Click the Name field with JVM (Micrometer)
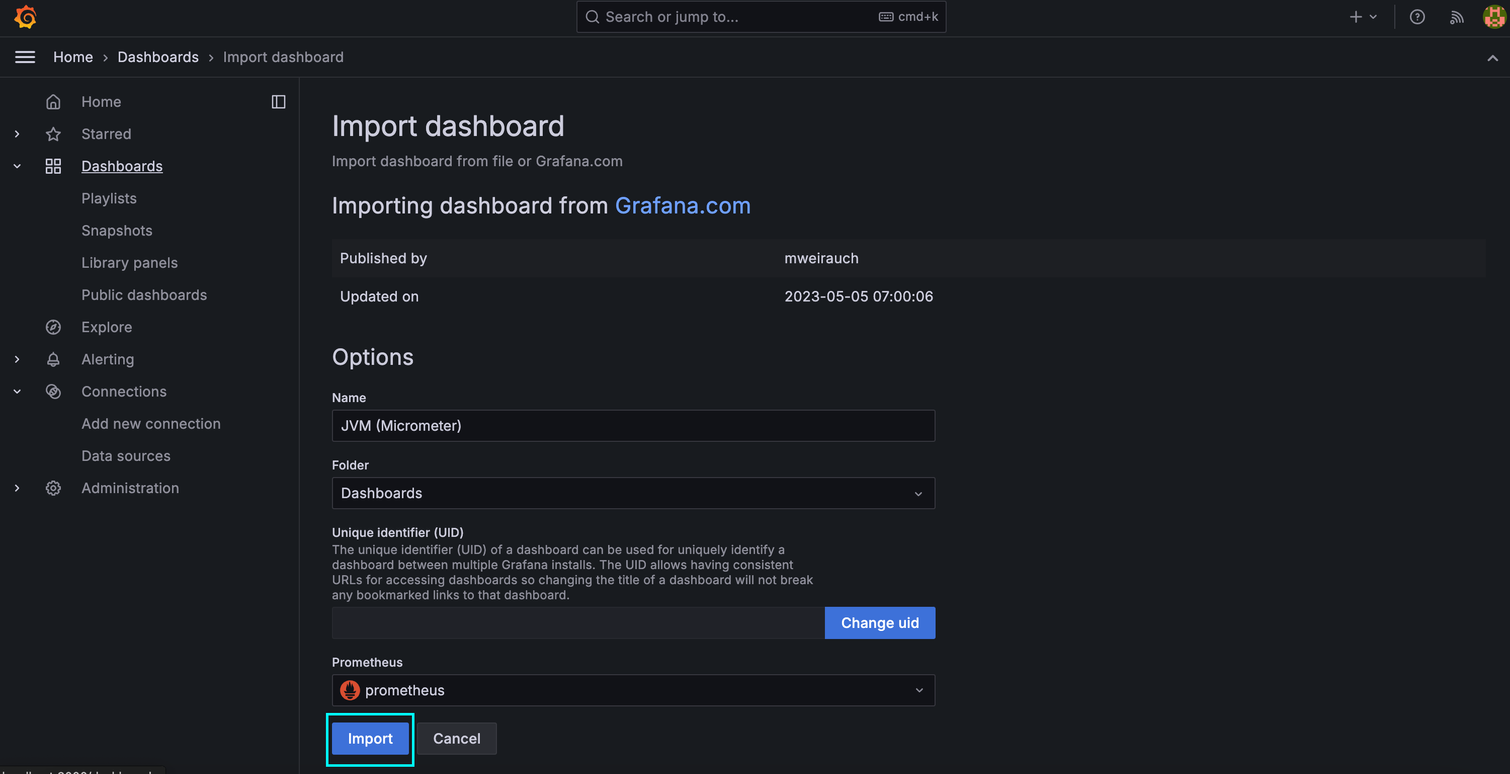The width and height of the screenshot is (1510, 774). pyautogui.click(x=633, y=426)
